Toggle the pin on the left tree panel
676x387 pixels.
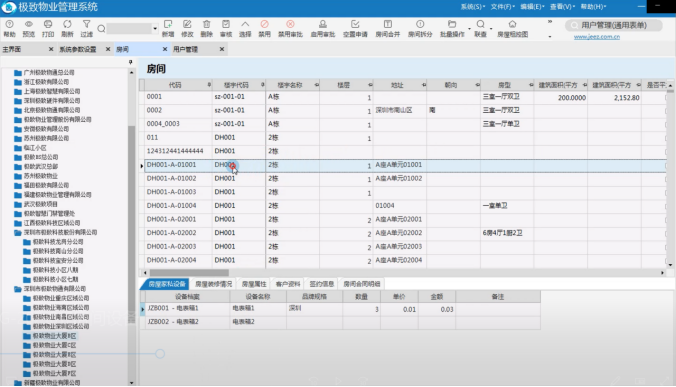pyautogui.click(x=131, y=62)
